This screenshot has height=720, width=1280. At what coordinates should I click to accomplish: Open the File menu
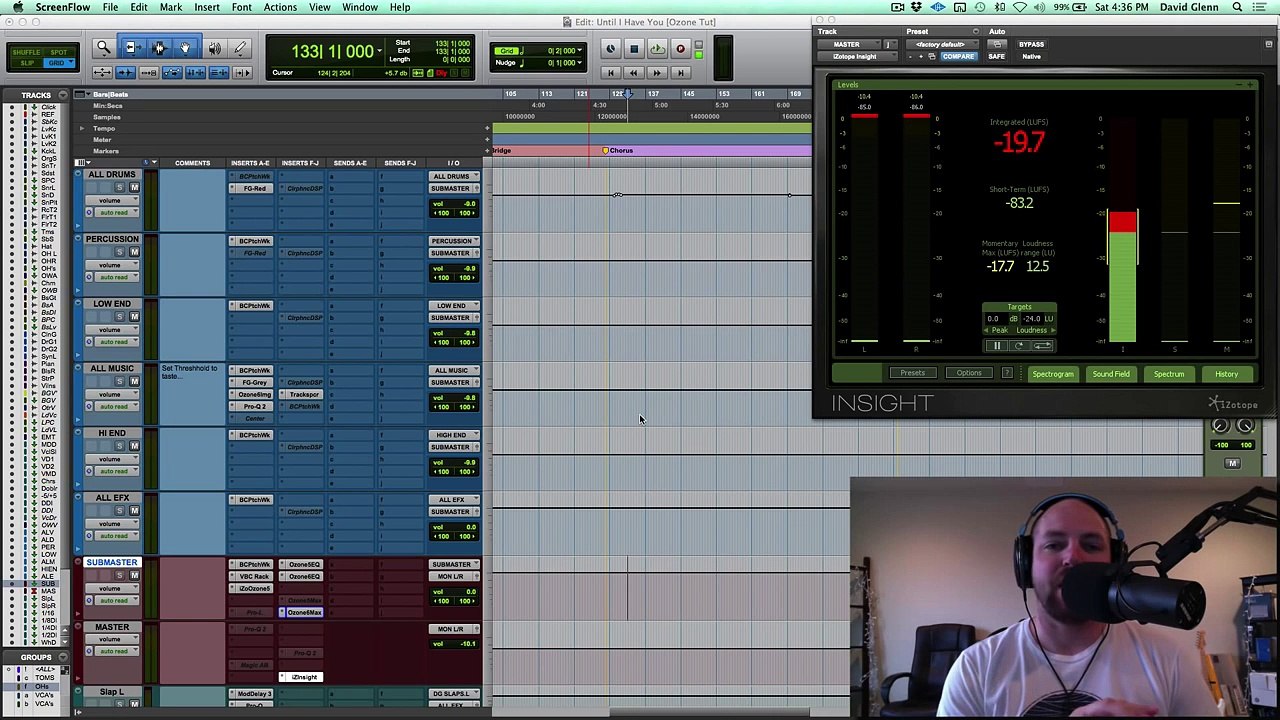(110, 7)
